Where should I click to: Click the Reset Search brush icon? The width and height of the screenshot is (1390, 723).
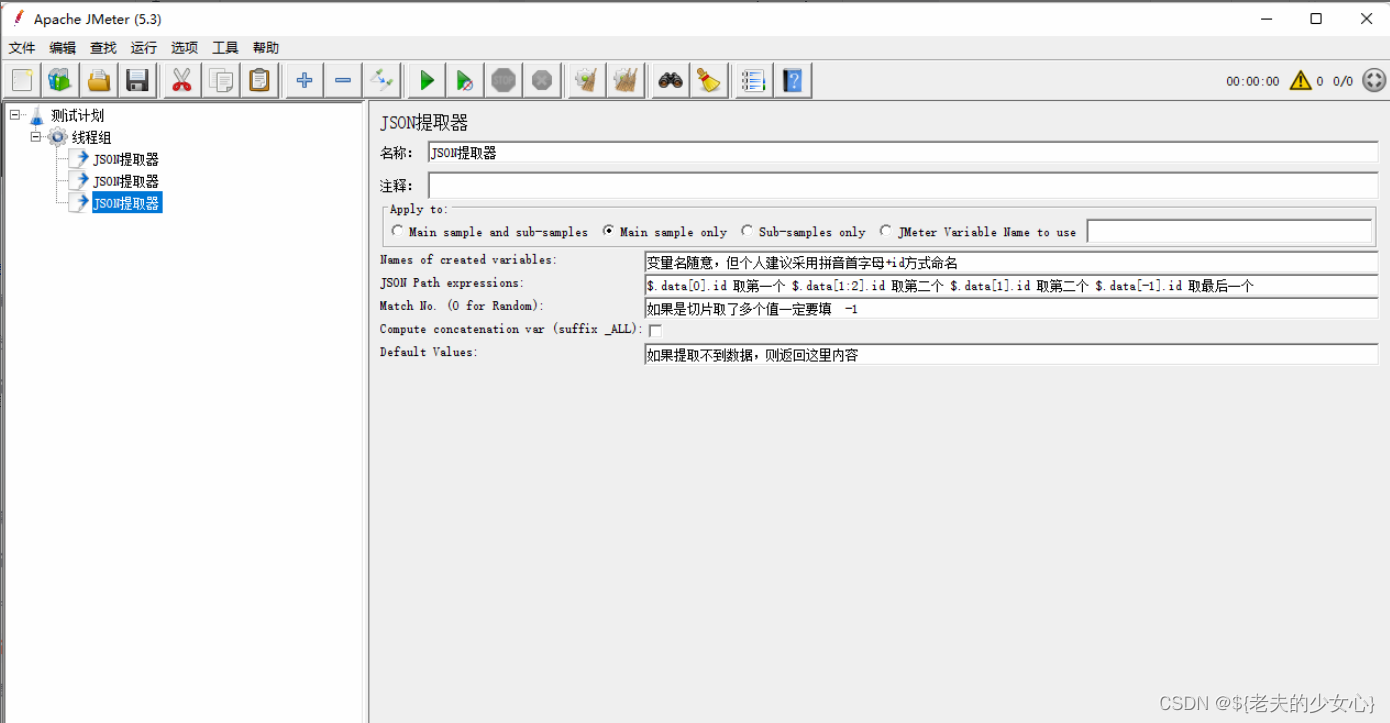pyautogui.click(x=709, y=80)
